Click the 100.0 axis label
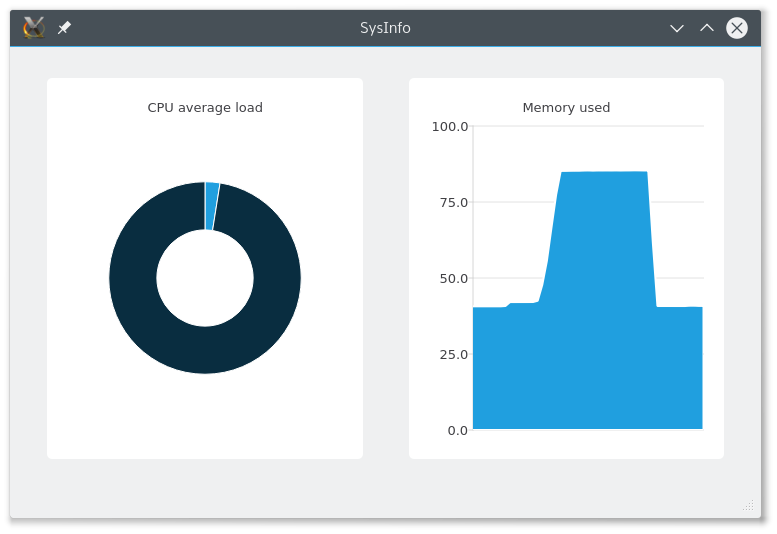 point(450,126)
